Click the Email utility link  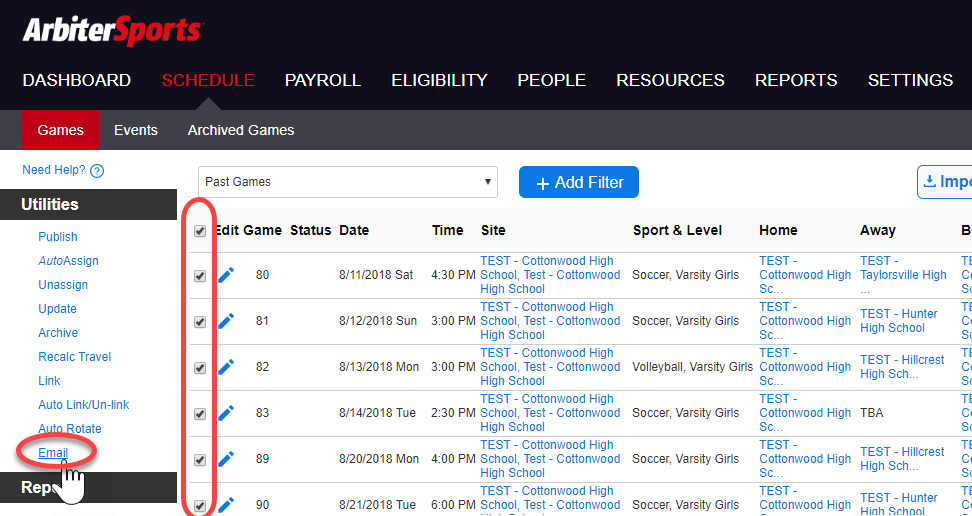coord(53,453)
